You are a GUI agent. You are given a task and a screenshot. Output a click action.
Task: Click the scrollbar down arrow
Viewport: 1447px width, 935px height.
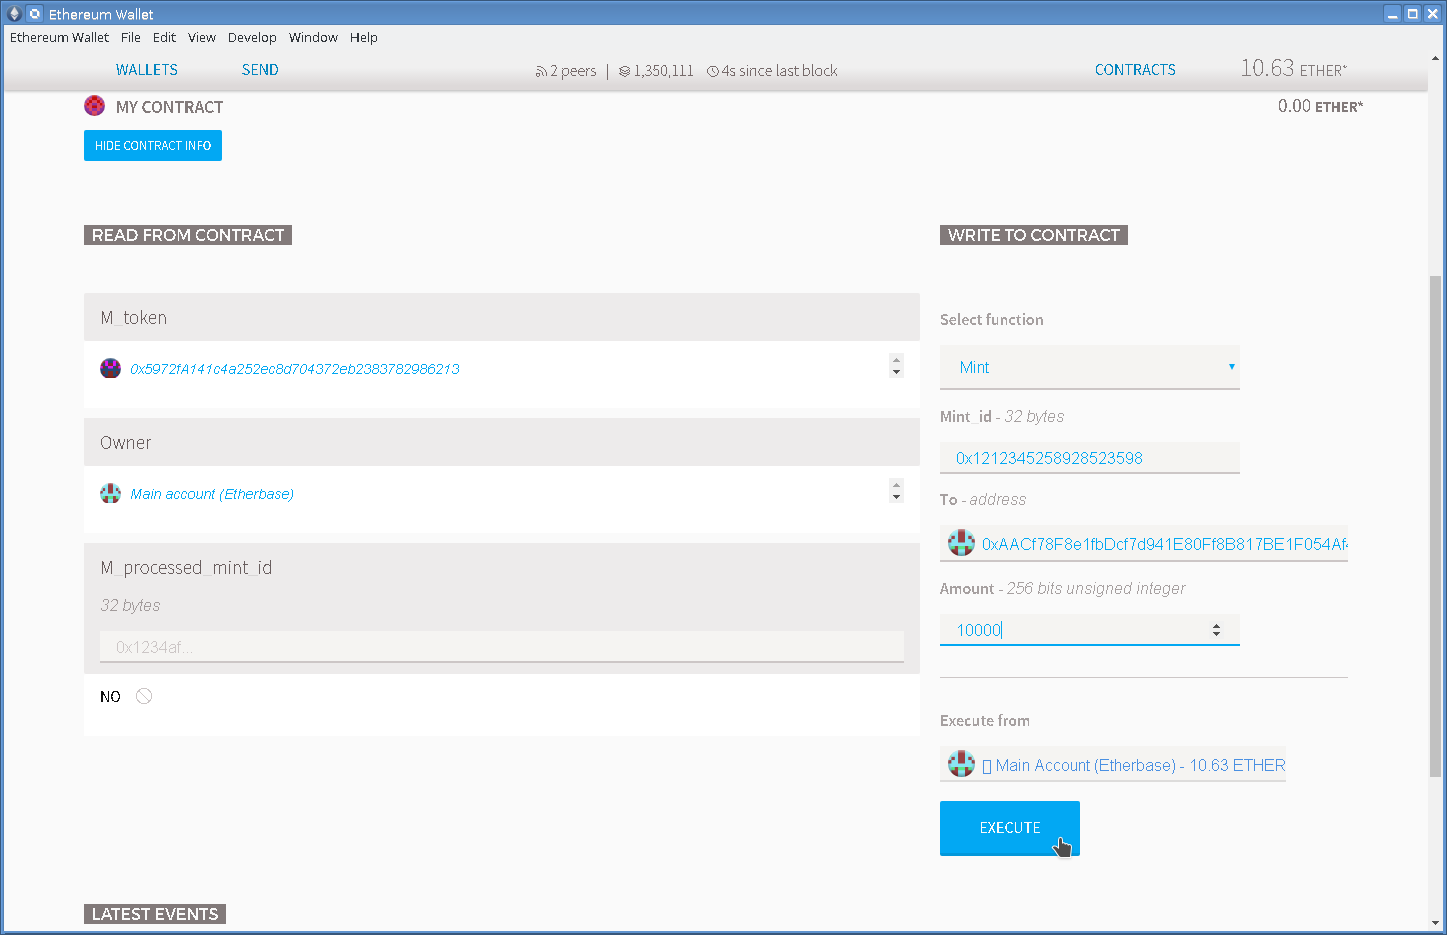pos(1436,923)
